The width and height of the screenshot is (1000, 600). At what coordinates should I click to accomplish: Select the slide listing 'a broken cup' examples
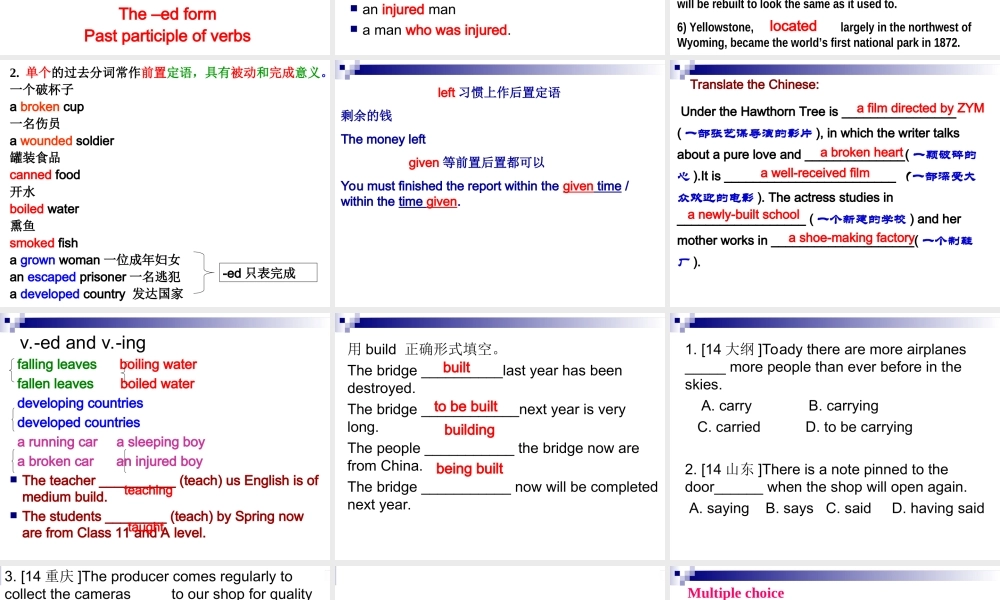165,184
